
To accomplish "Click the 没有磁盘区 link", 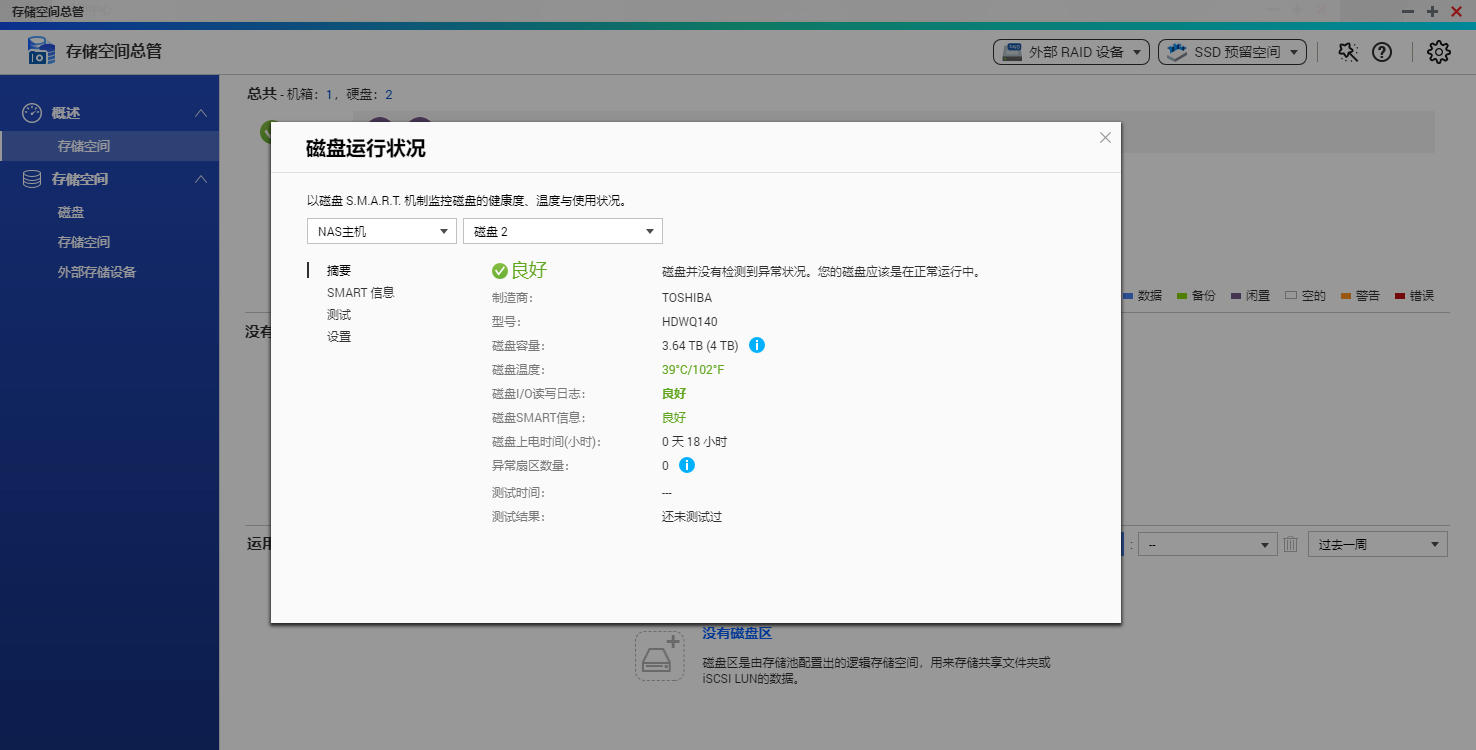I will [736, 633].
